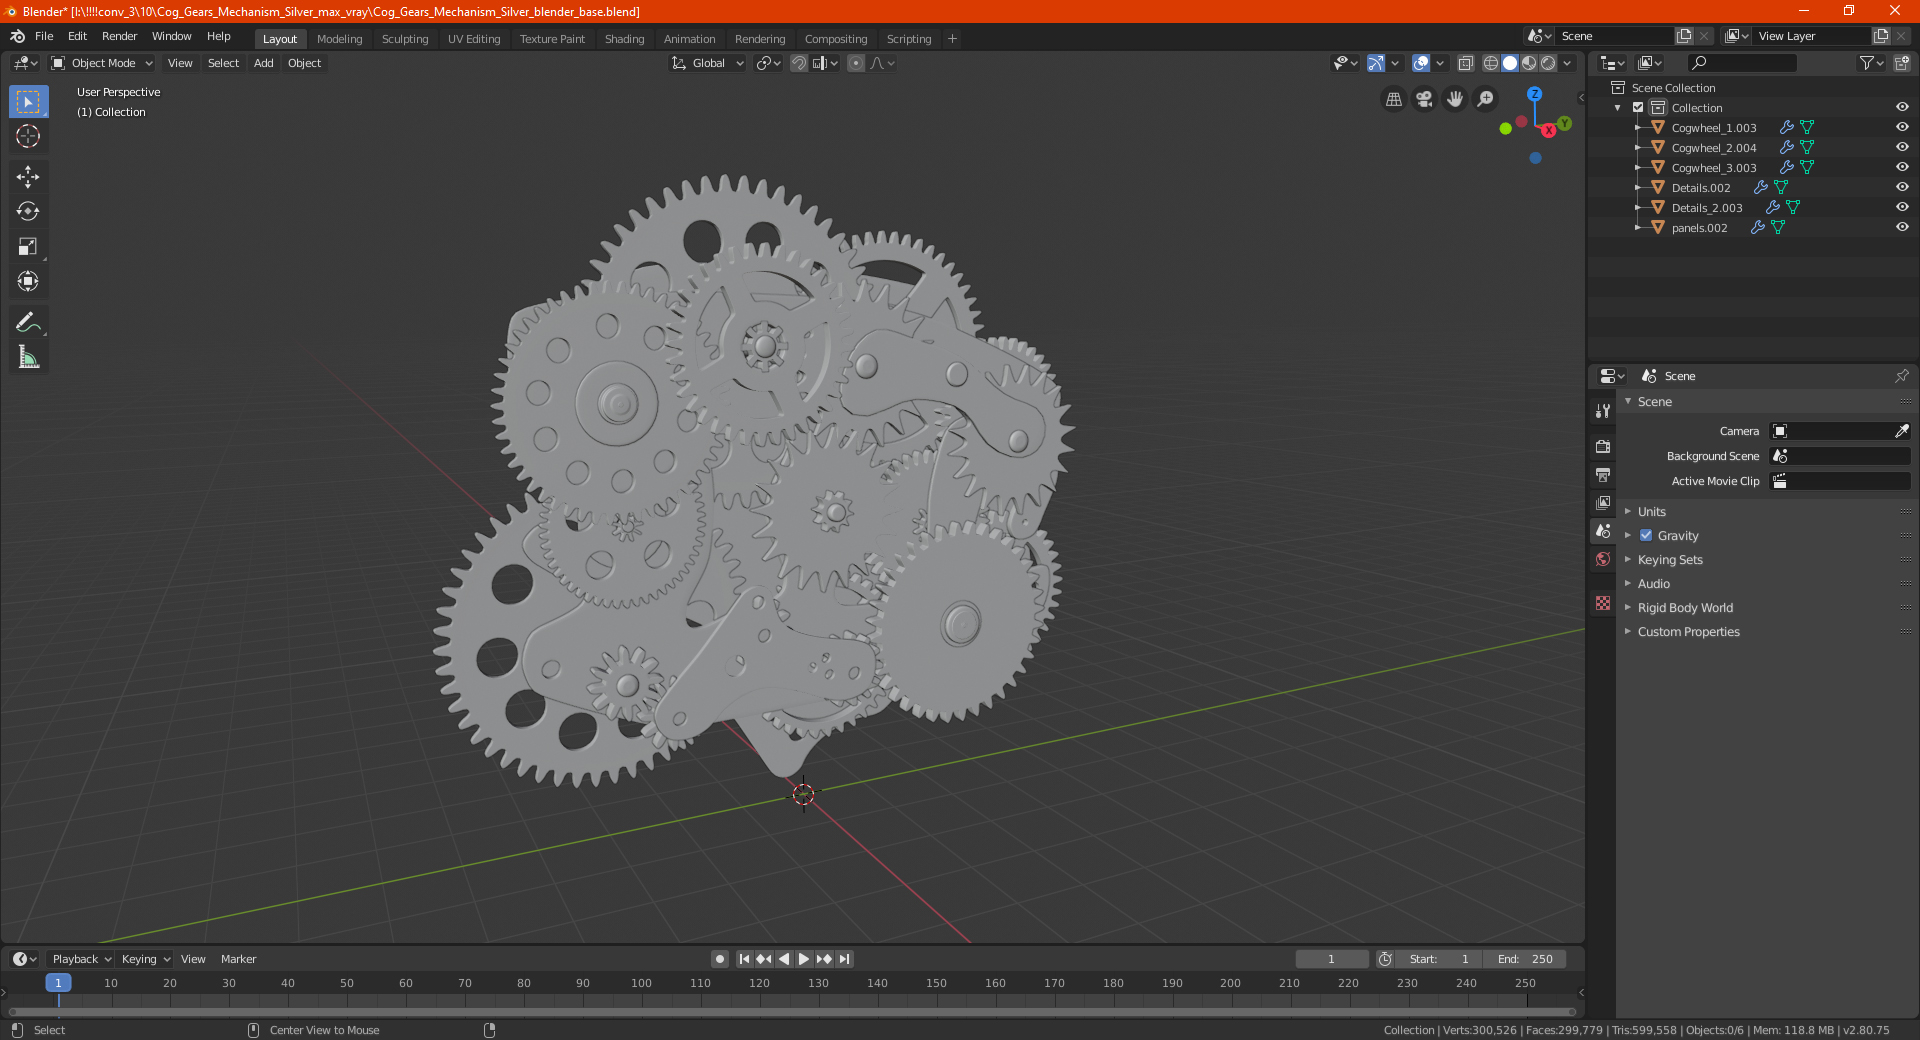The height and width of the screenshot is (1040, 1920).
Task: Play the animation forward
Action: pos(804,959)
